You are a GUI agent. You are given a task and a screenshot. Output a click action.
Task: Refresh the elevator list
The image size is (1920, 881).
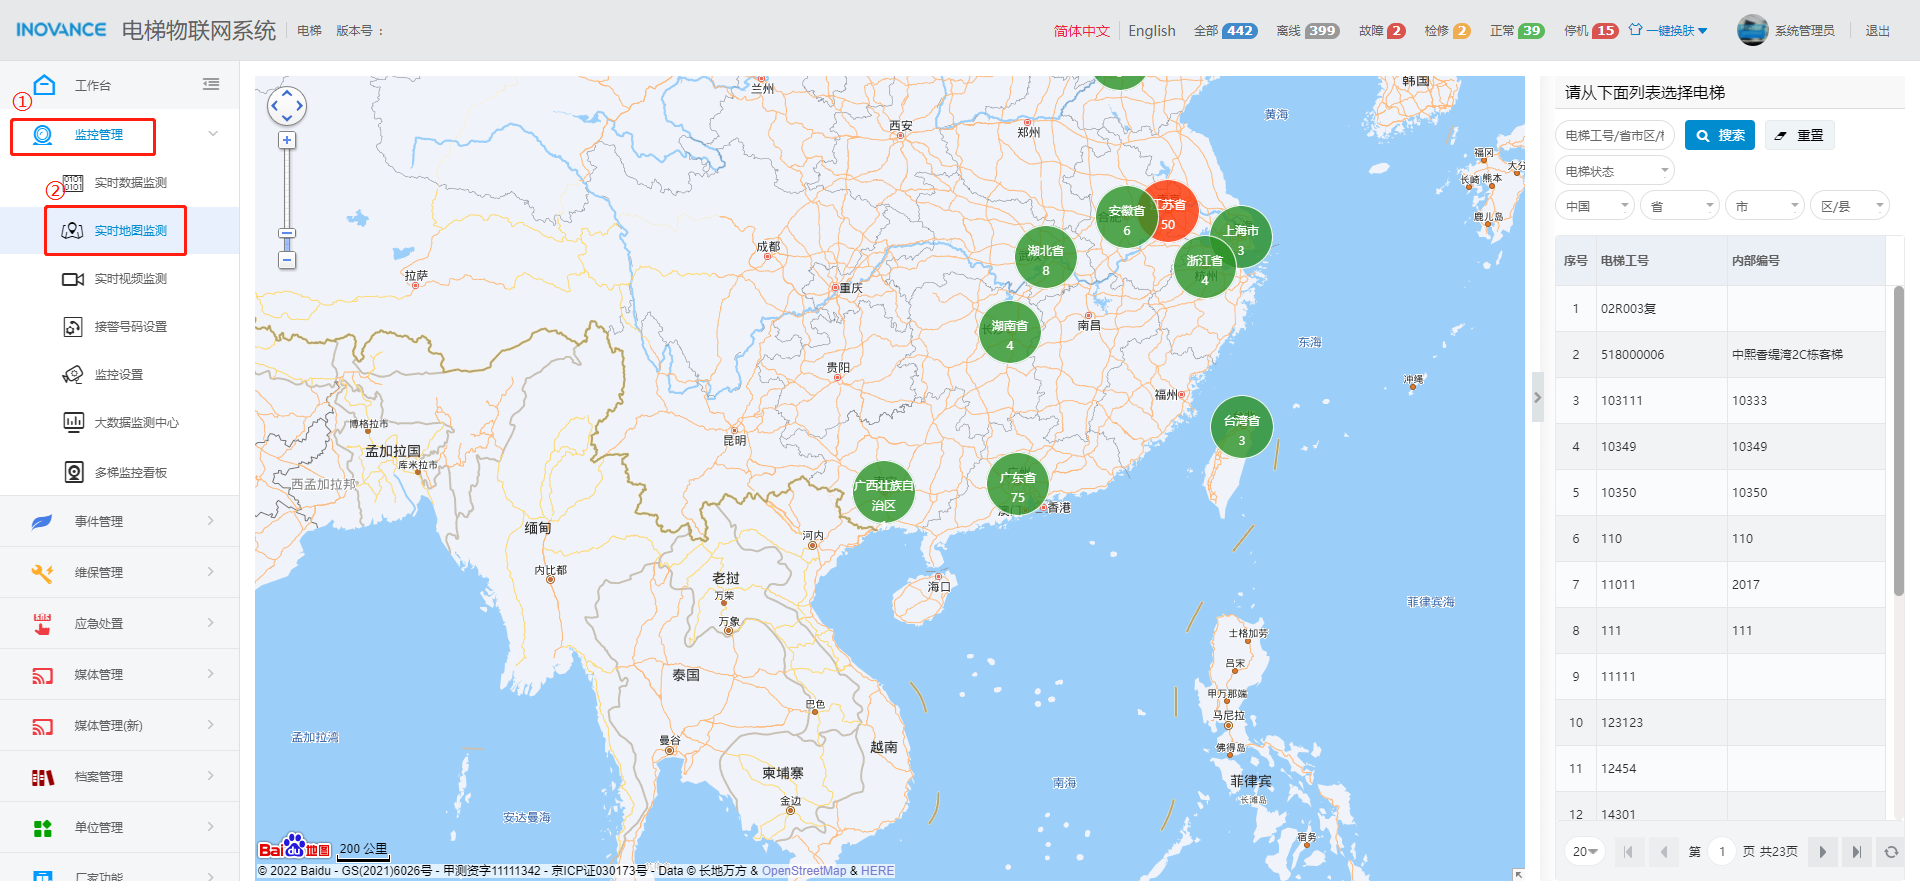1891,852
